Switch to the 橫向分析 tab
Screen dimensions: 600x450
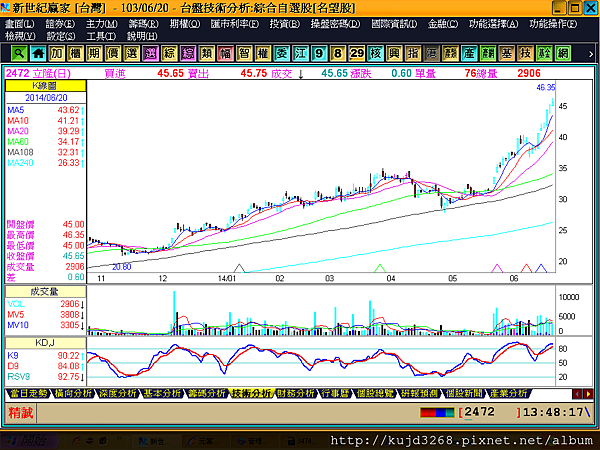click(x=73, y=393)
